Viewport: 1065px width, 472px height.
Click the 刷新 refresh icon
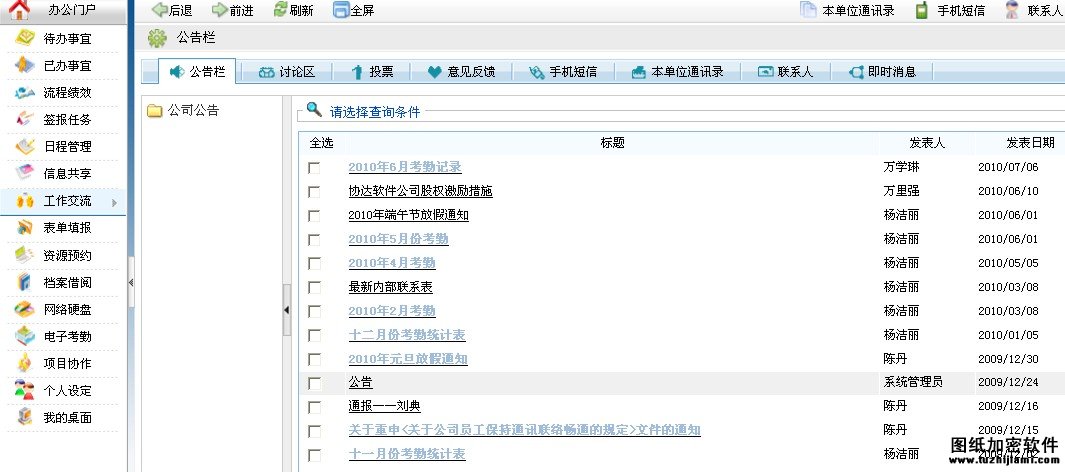[x=281, y=10]
